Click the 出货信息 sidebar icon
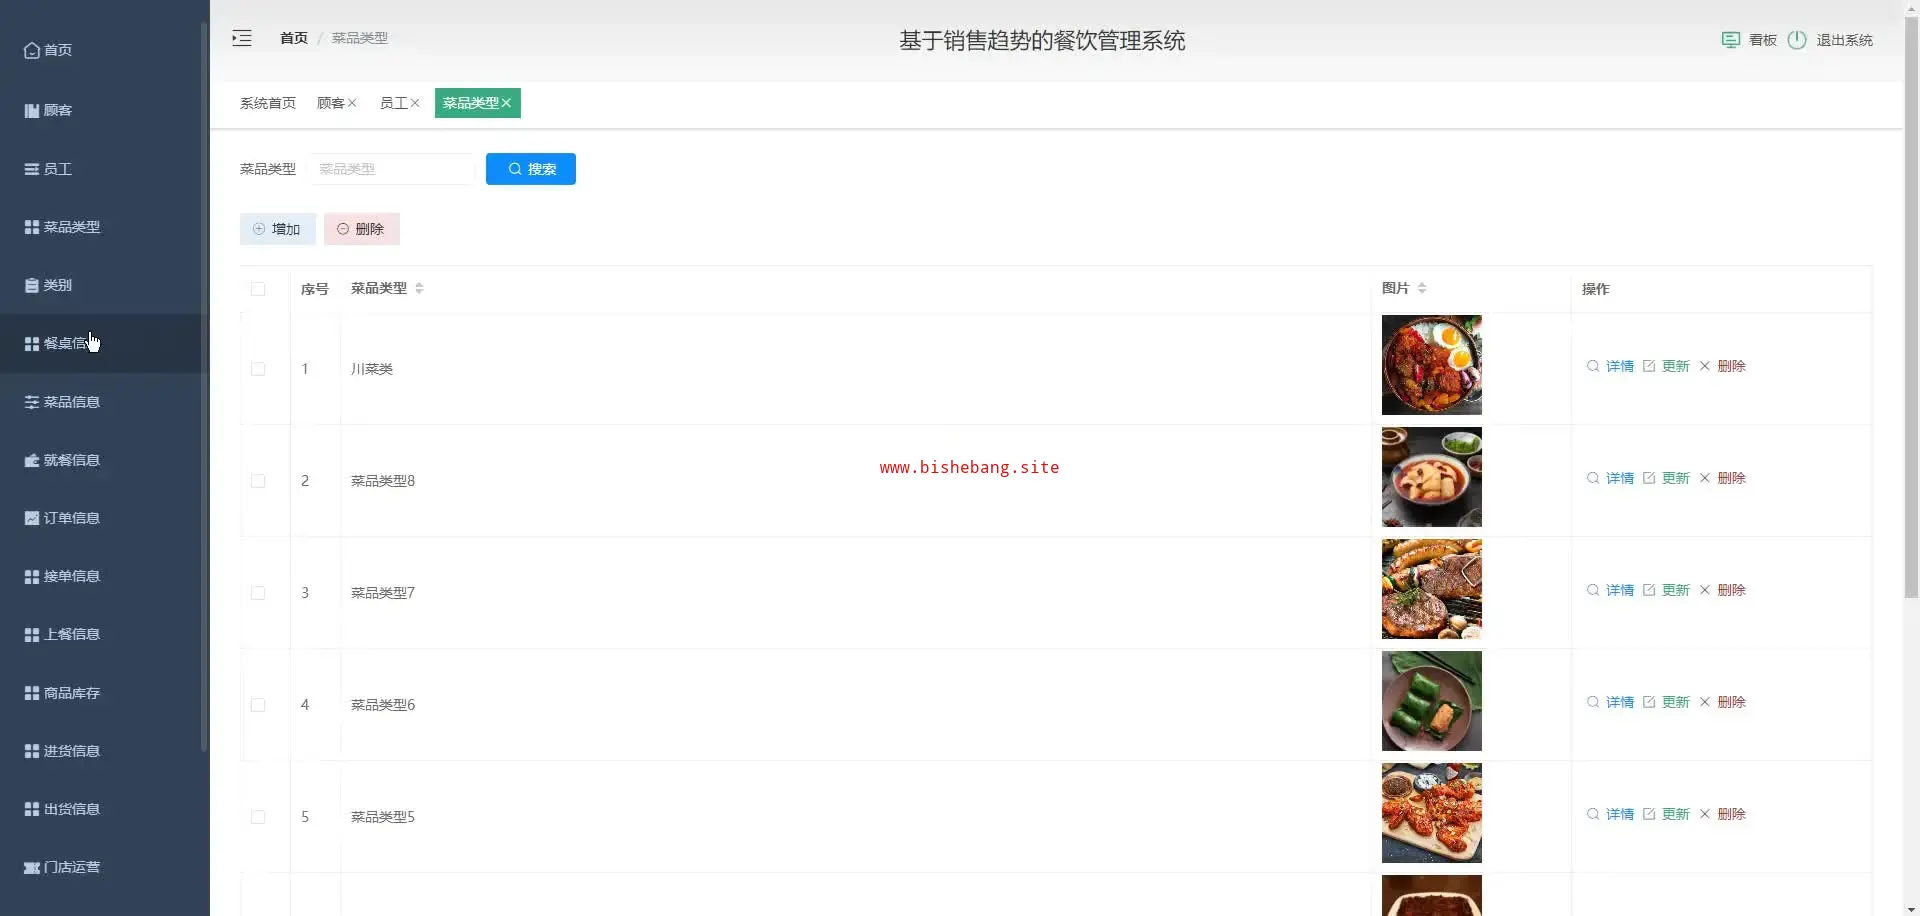Image resolution: width=1920 pixels, height=916 pixels. [x=32, y=809]
